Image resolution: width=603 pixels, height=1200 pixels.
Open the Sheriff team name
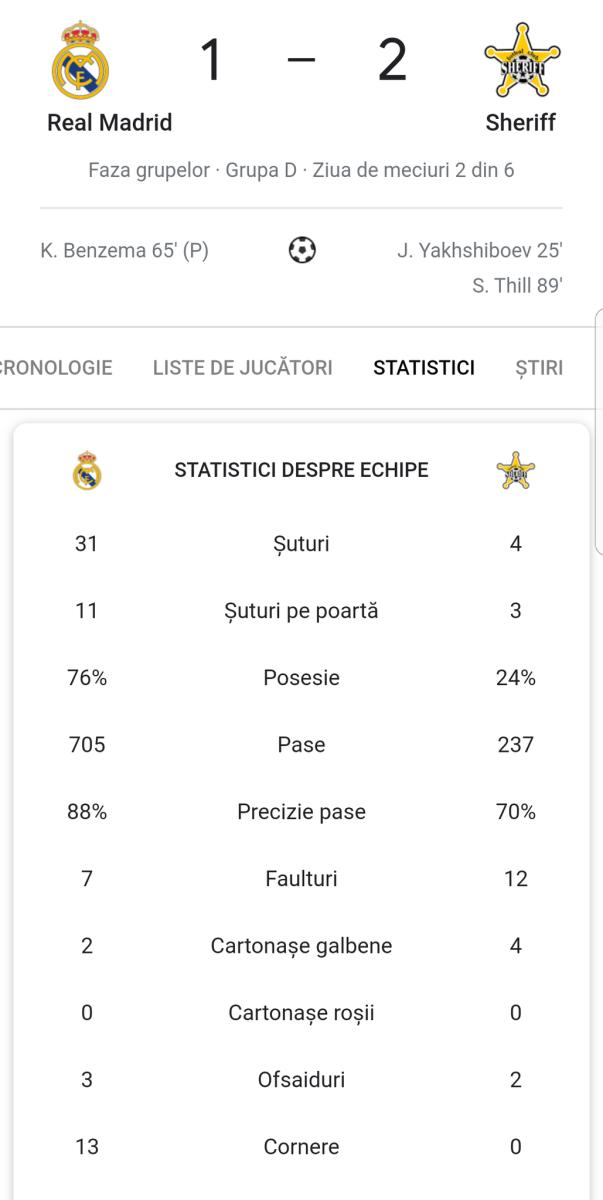tap(521, 123)
